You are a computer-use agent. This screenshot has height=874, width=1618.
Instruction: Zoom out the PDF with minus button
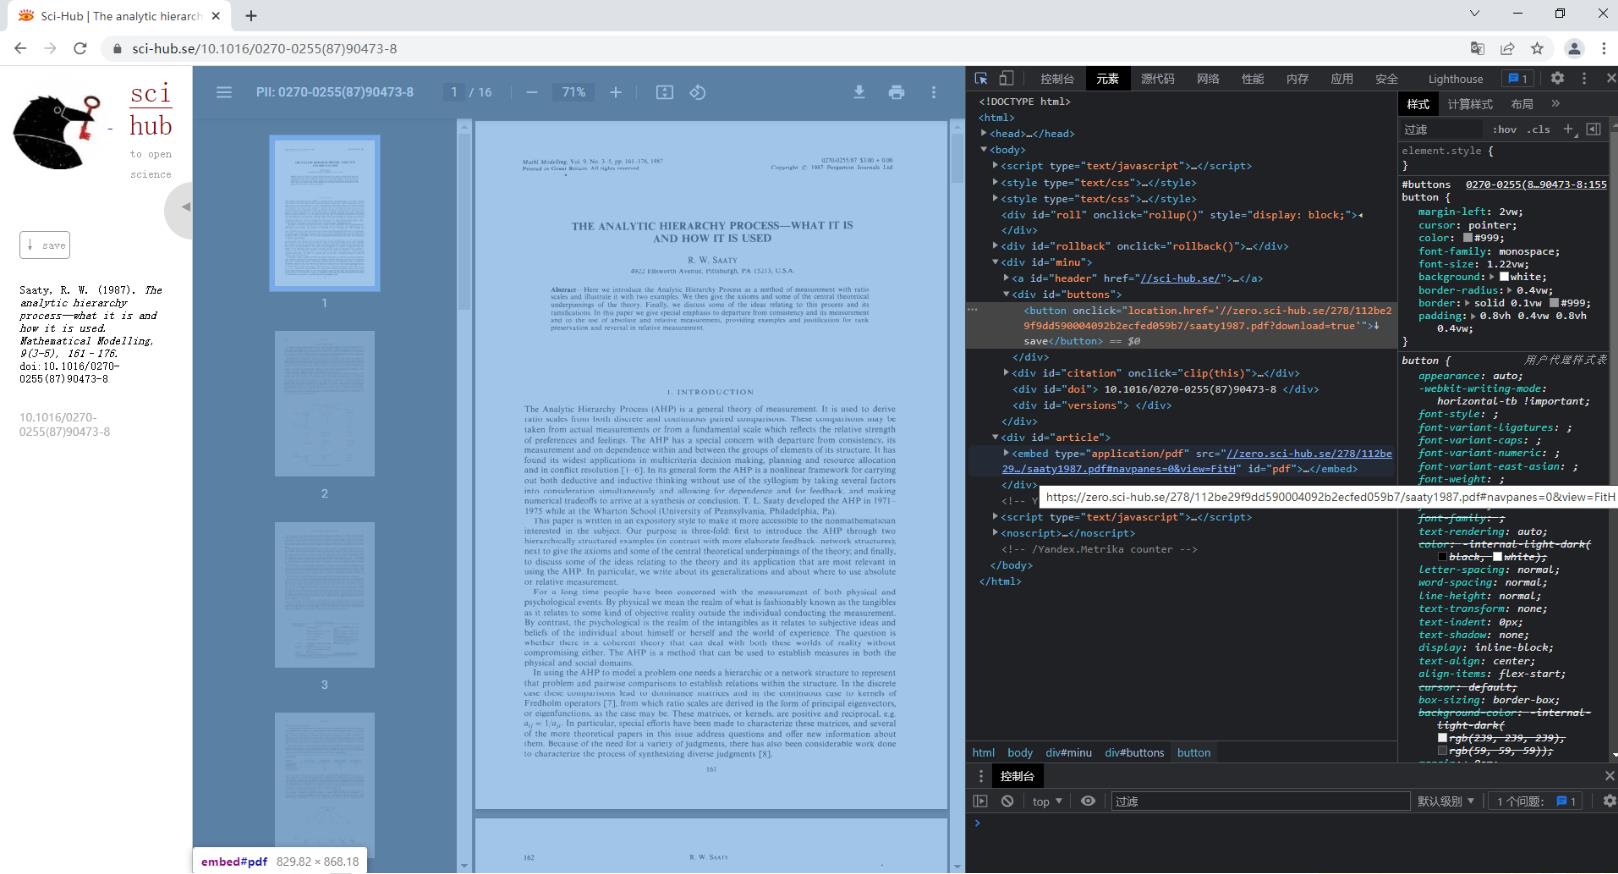pyautogui.click(x=532, y=92)
